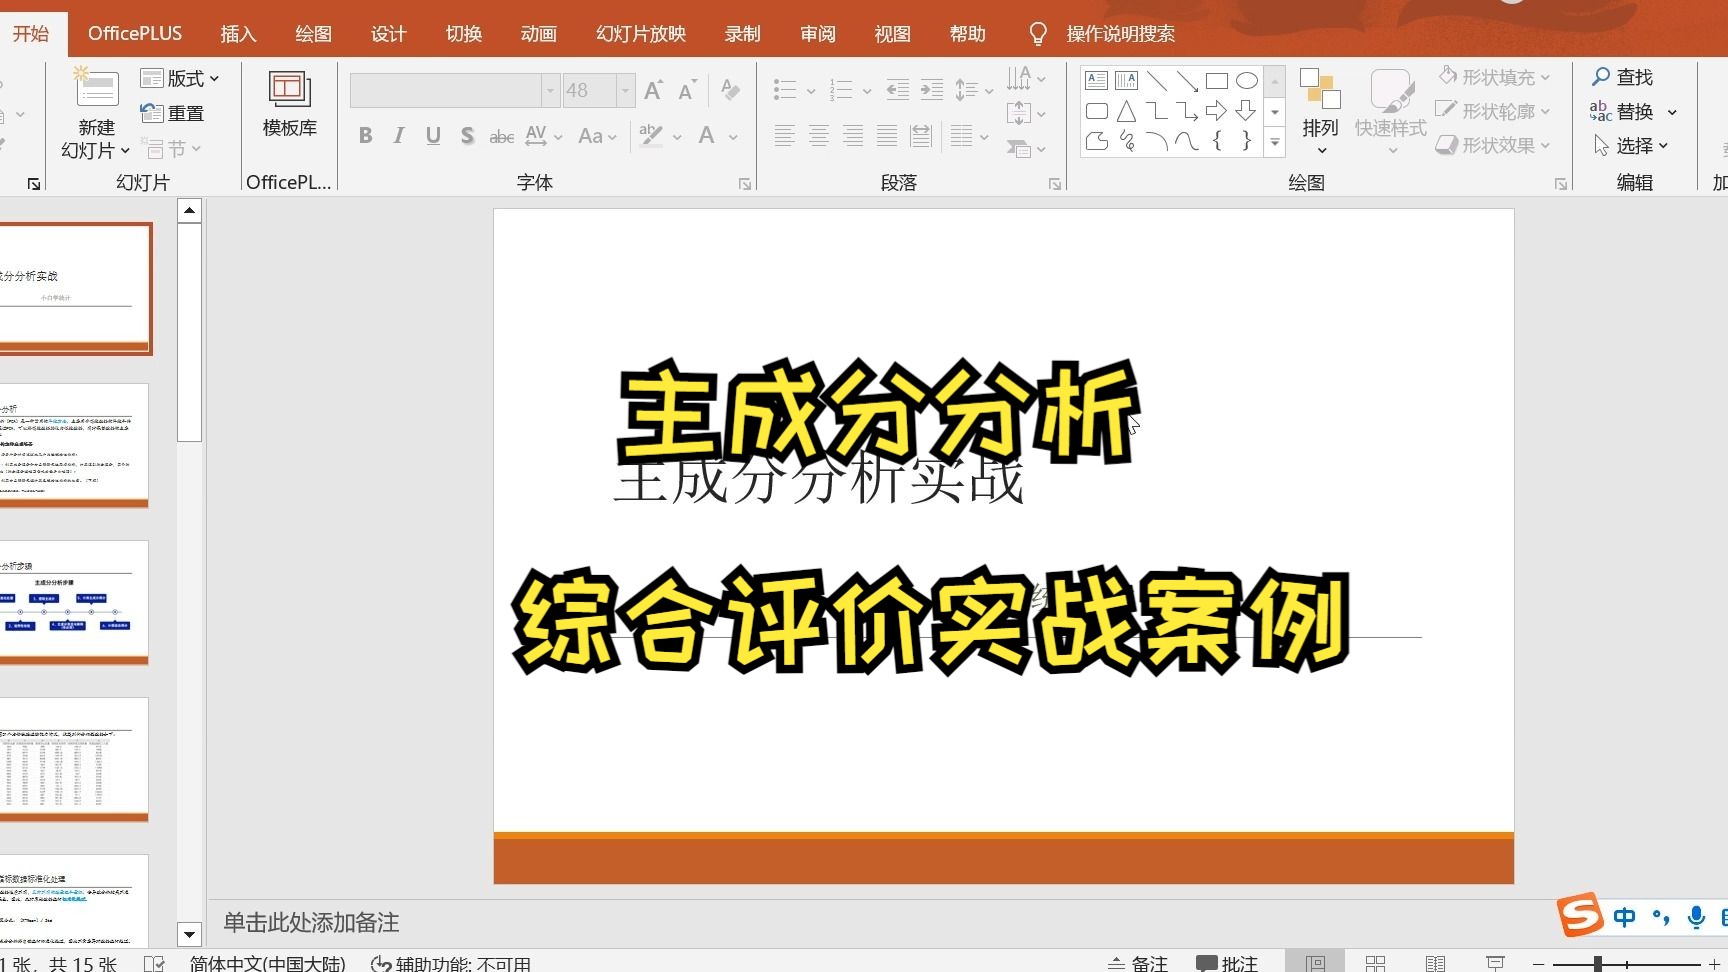
Task: Toggle Italic formatting
Action: point(399,135)
